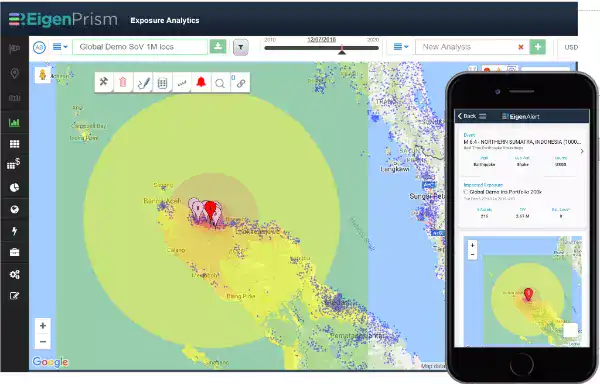Click the Street View pegman icon
Image resolution: width=600 pixels, height=384 pixels.
point(42,75)
